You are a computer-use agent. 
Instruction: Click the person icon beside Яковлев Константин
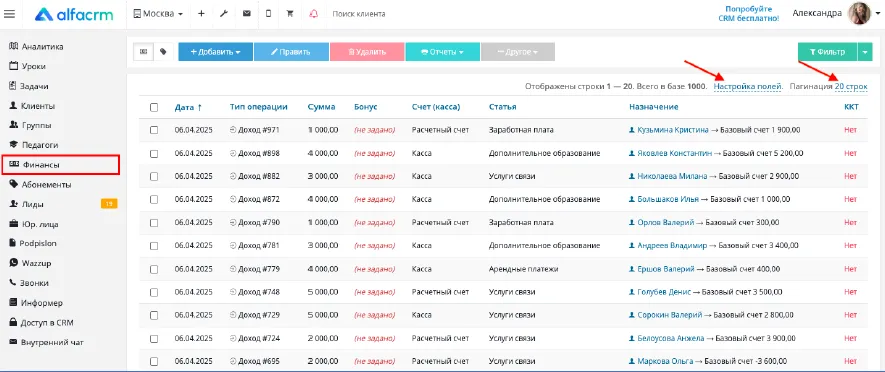point(632,153)
